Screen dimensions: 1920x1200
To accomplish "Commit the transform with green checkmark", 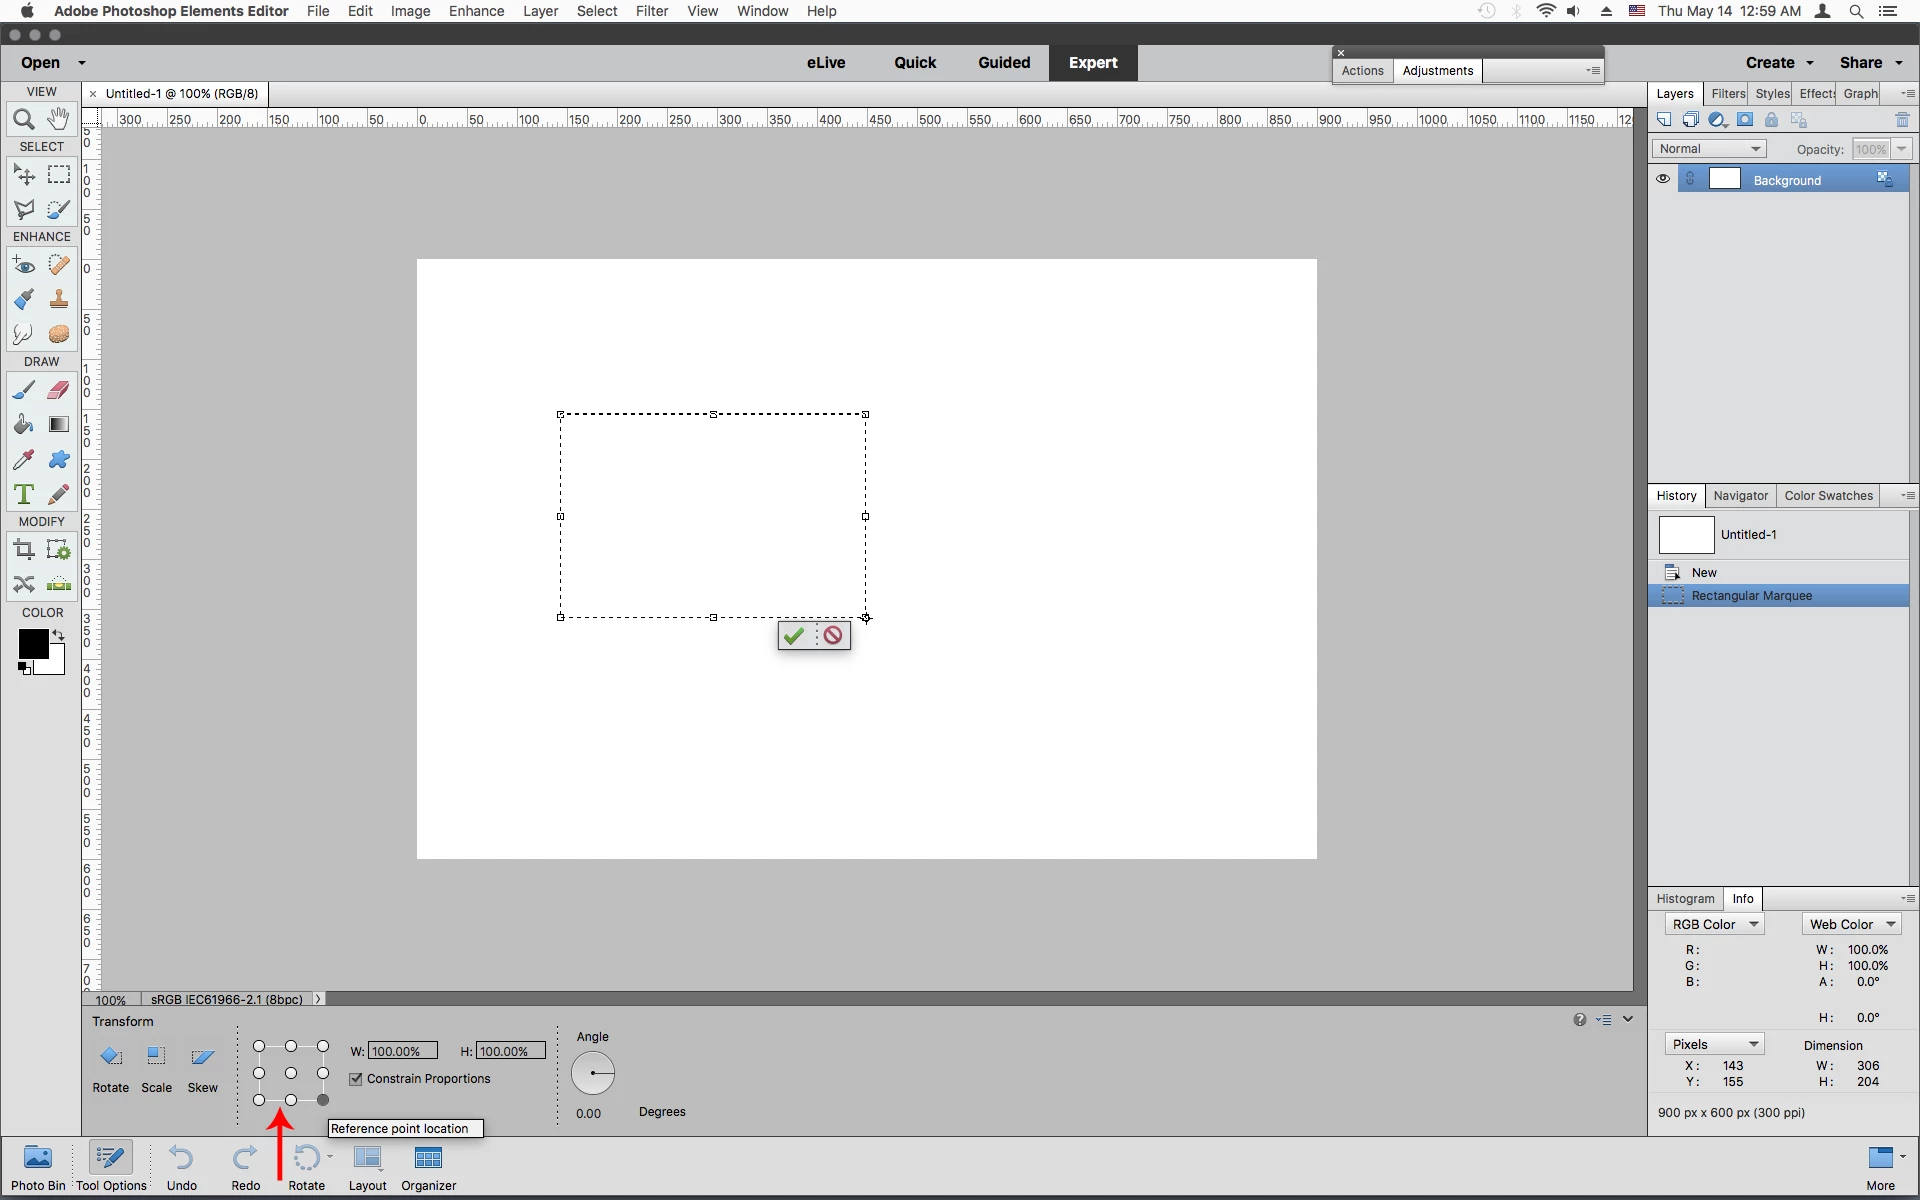I will [x=795, y=636].
